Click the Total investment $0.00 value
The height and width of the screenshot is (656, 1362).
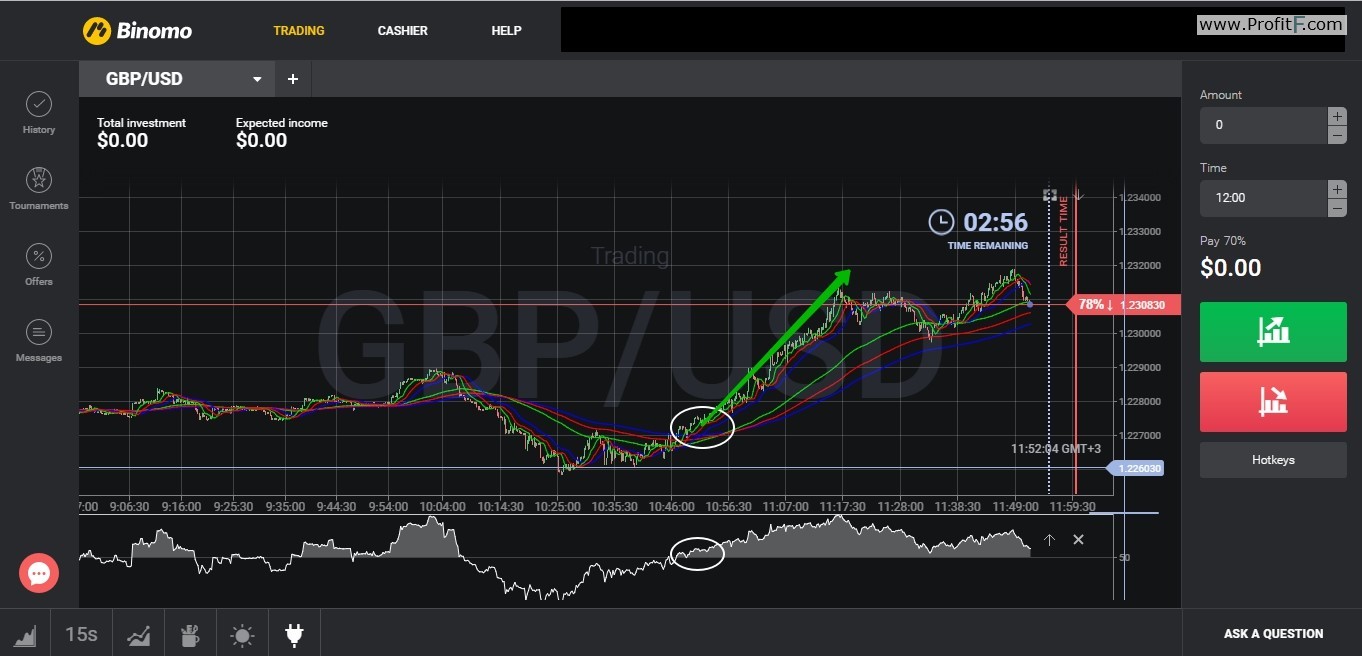pyautogui.click(x=123, y=141)
